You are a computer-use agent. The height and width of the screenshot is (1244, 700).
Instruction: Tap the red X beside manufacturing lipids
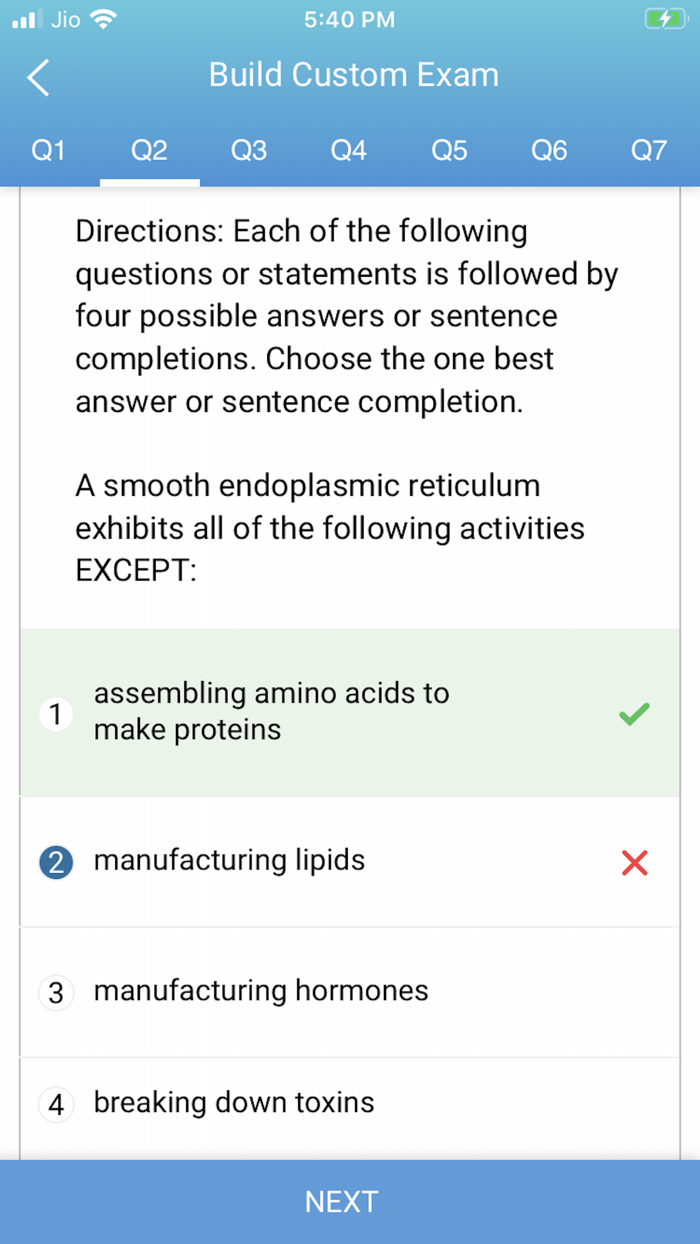[x=633, y=862]
